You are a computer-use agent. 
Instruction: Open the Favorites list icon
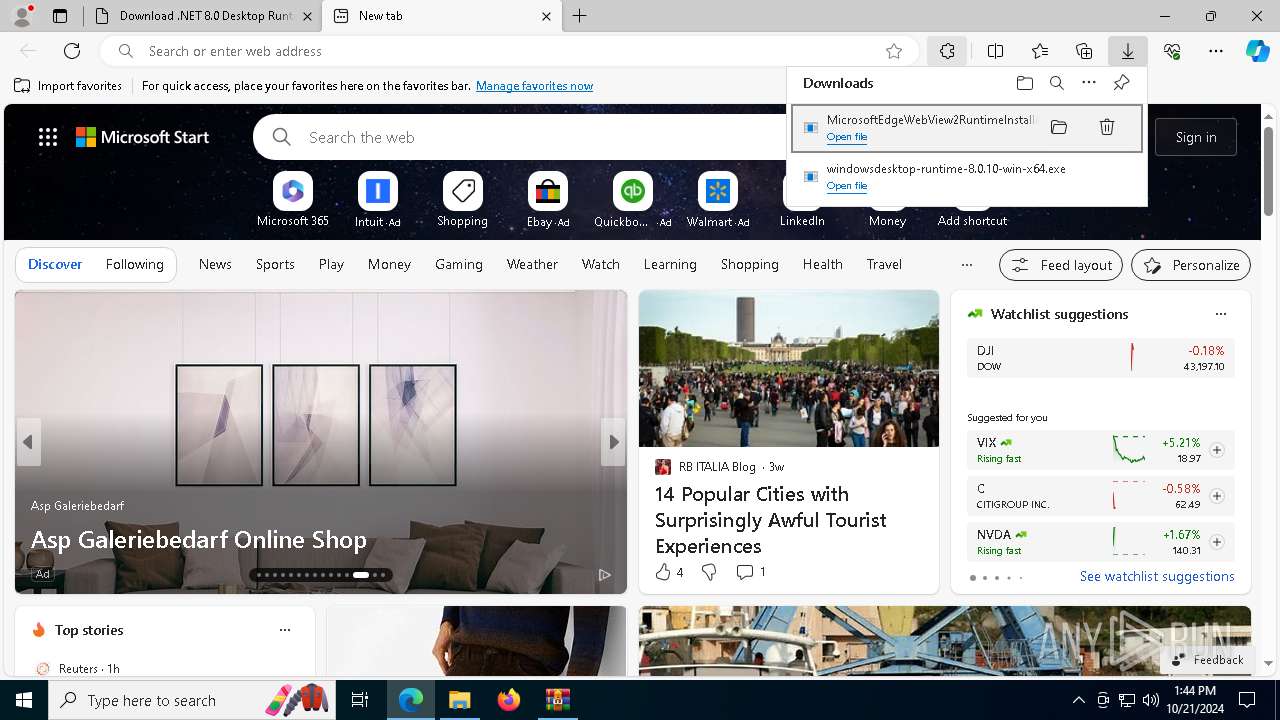(1040, 51)
